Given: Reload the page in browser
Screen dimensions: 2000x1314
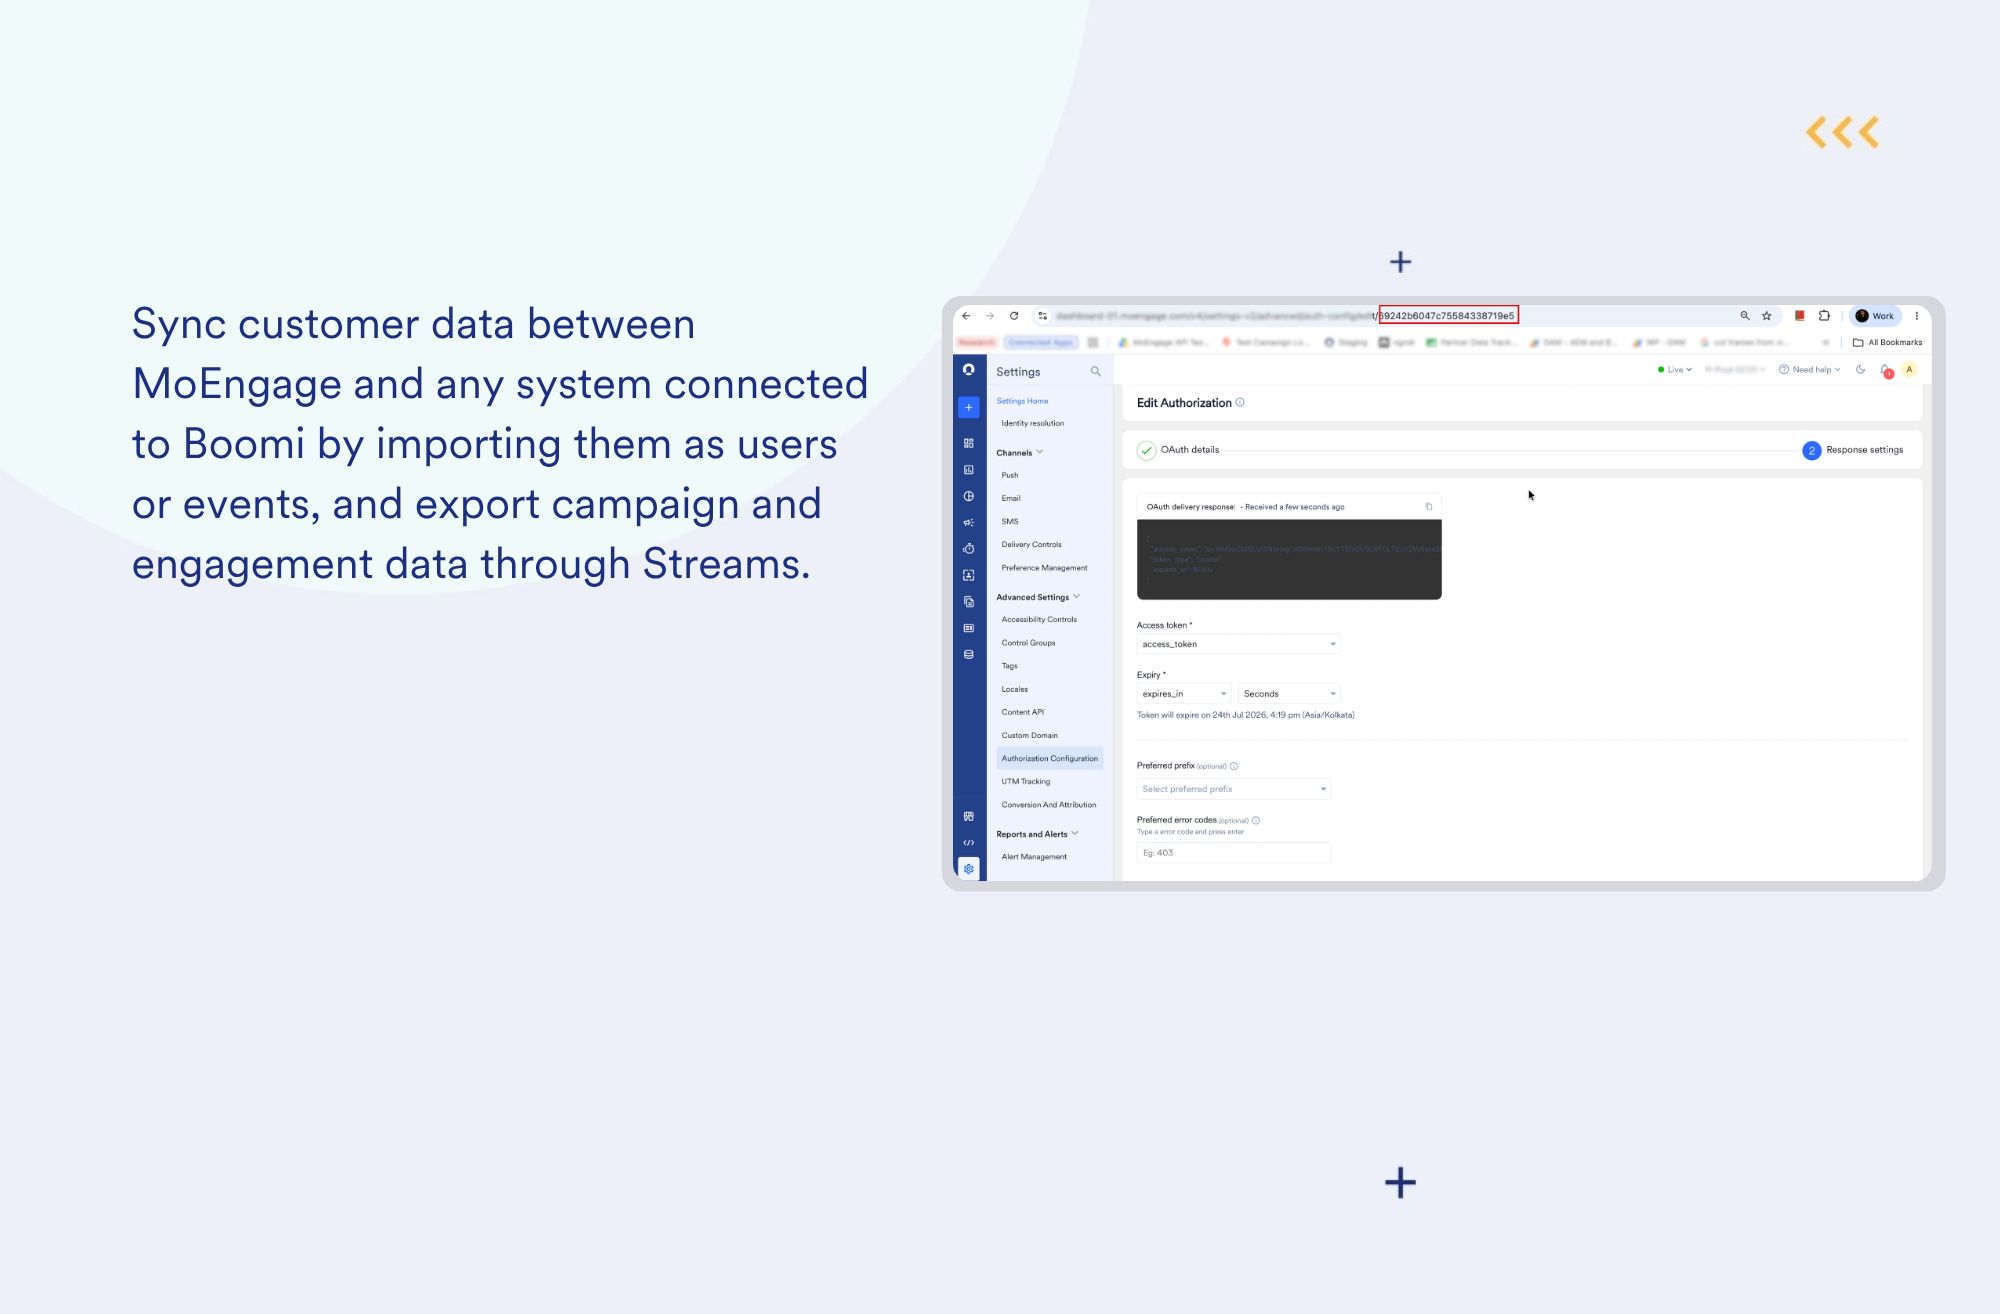Looking at the screenshot, I should [x=1014, y=316].
